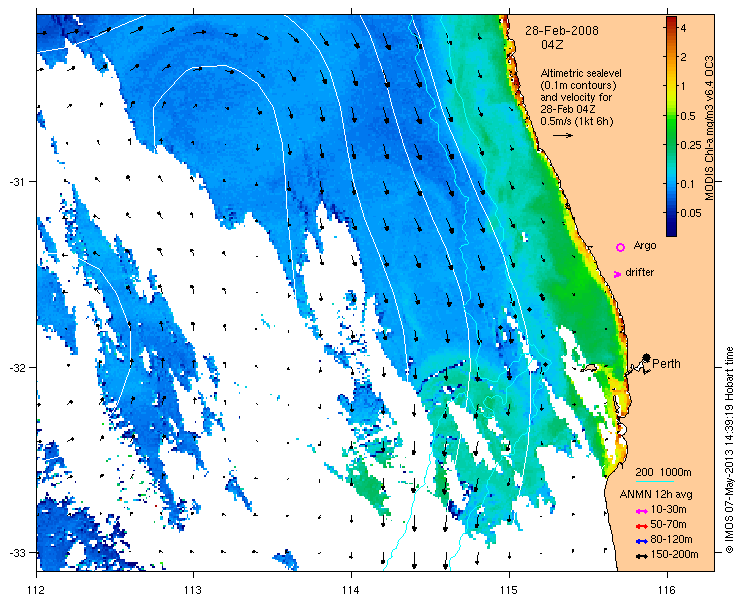740x600 pixels.
Task: Click the MODIS Chl-a colorbar title
Action: click(709, 128)
